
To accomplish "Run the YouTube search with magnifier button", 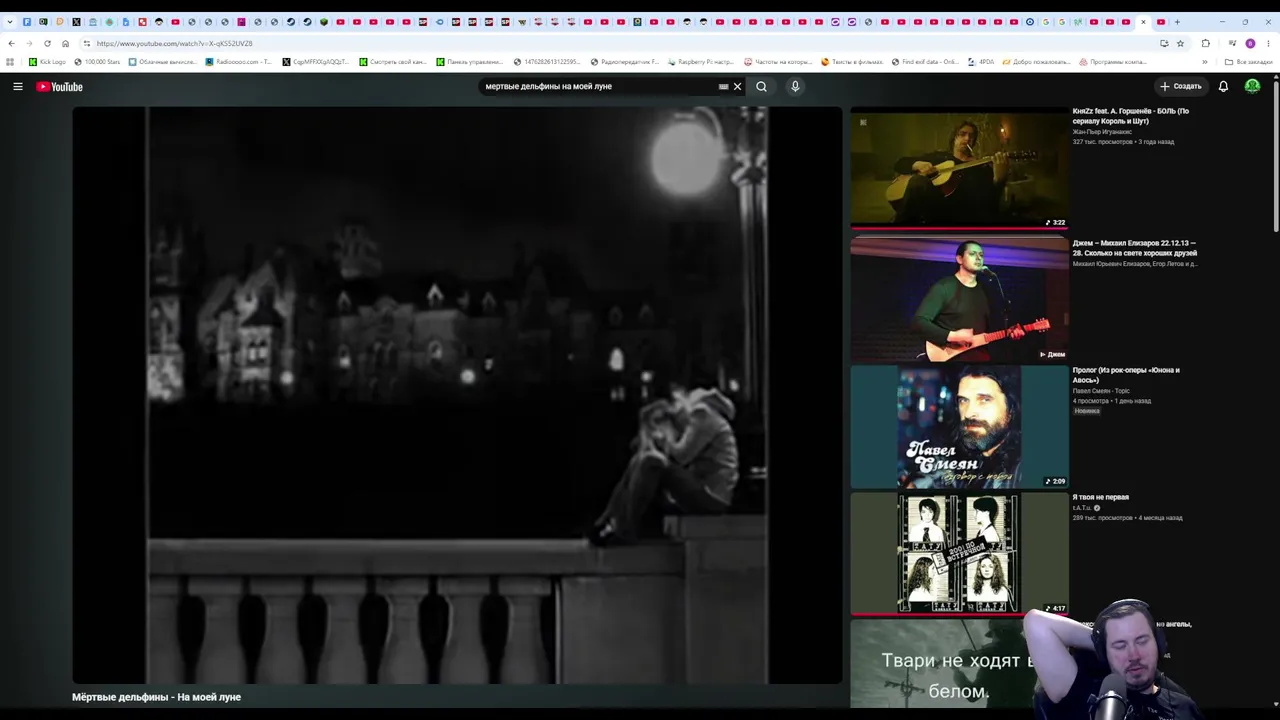I will coord(762,87).
